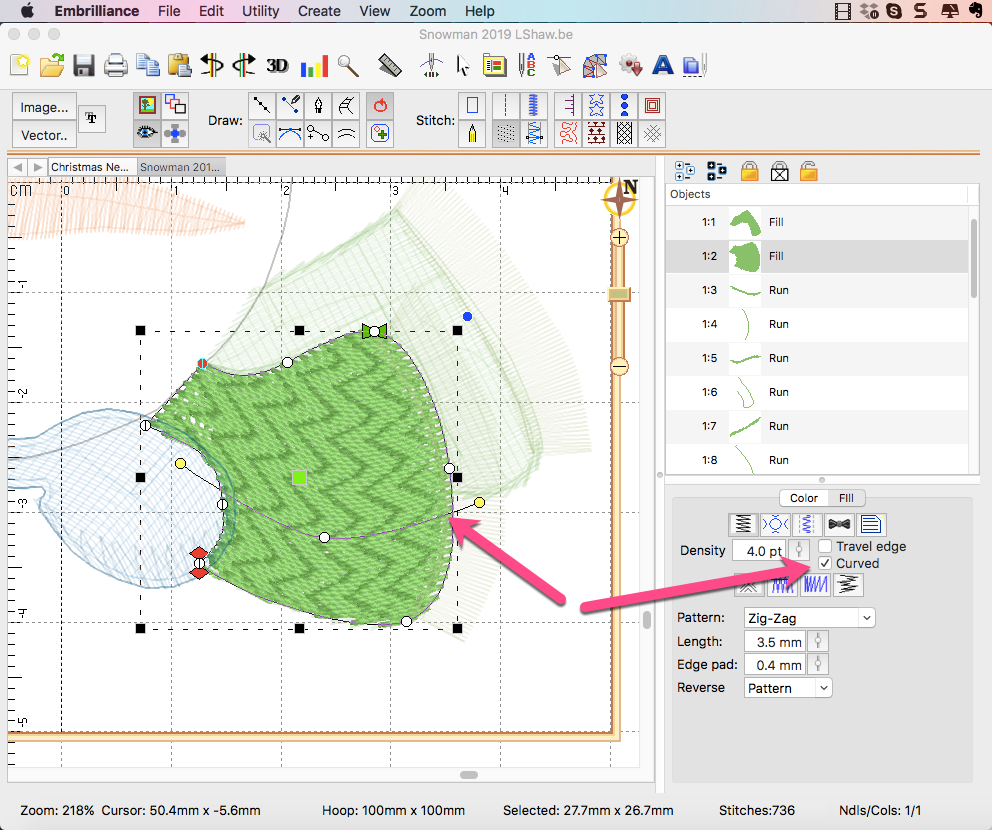This screenshot has width=992, height=830.
Task: Uncheck the Curved checkbox
Action: click(x=825, y=563)
